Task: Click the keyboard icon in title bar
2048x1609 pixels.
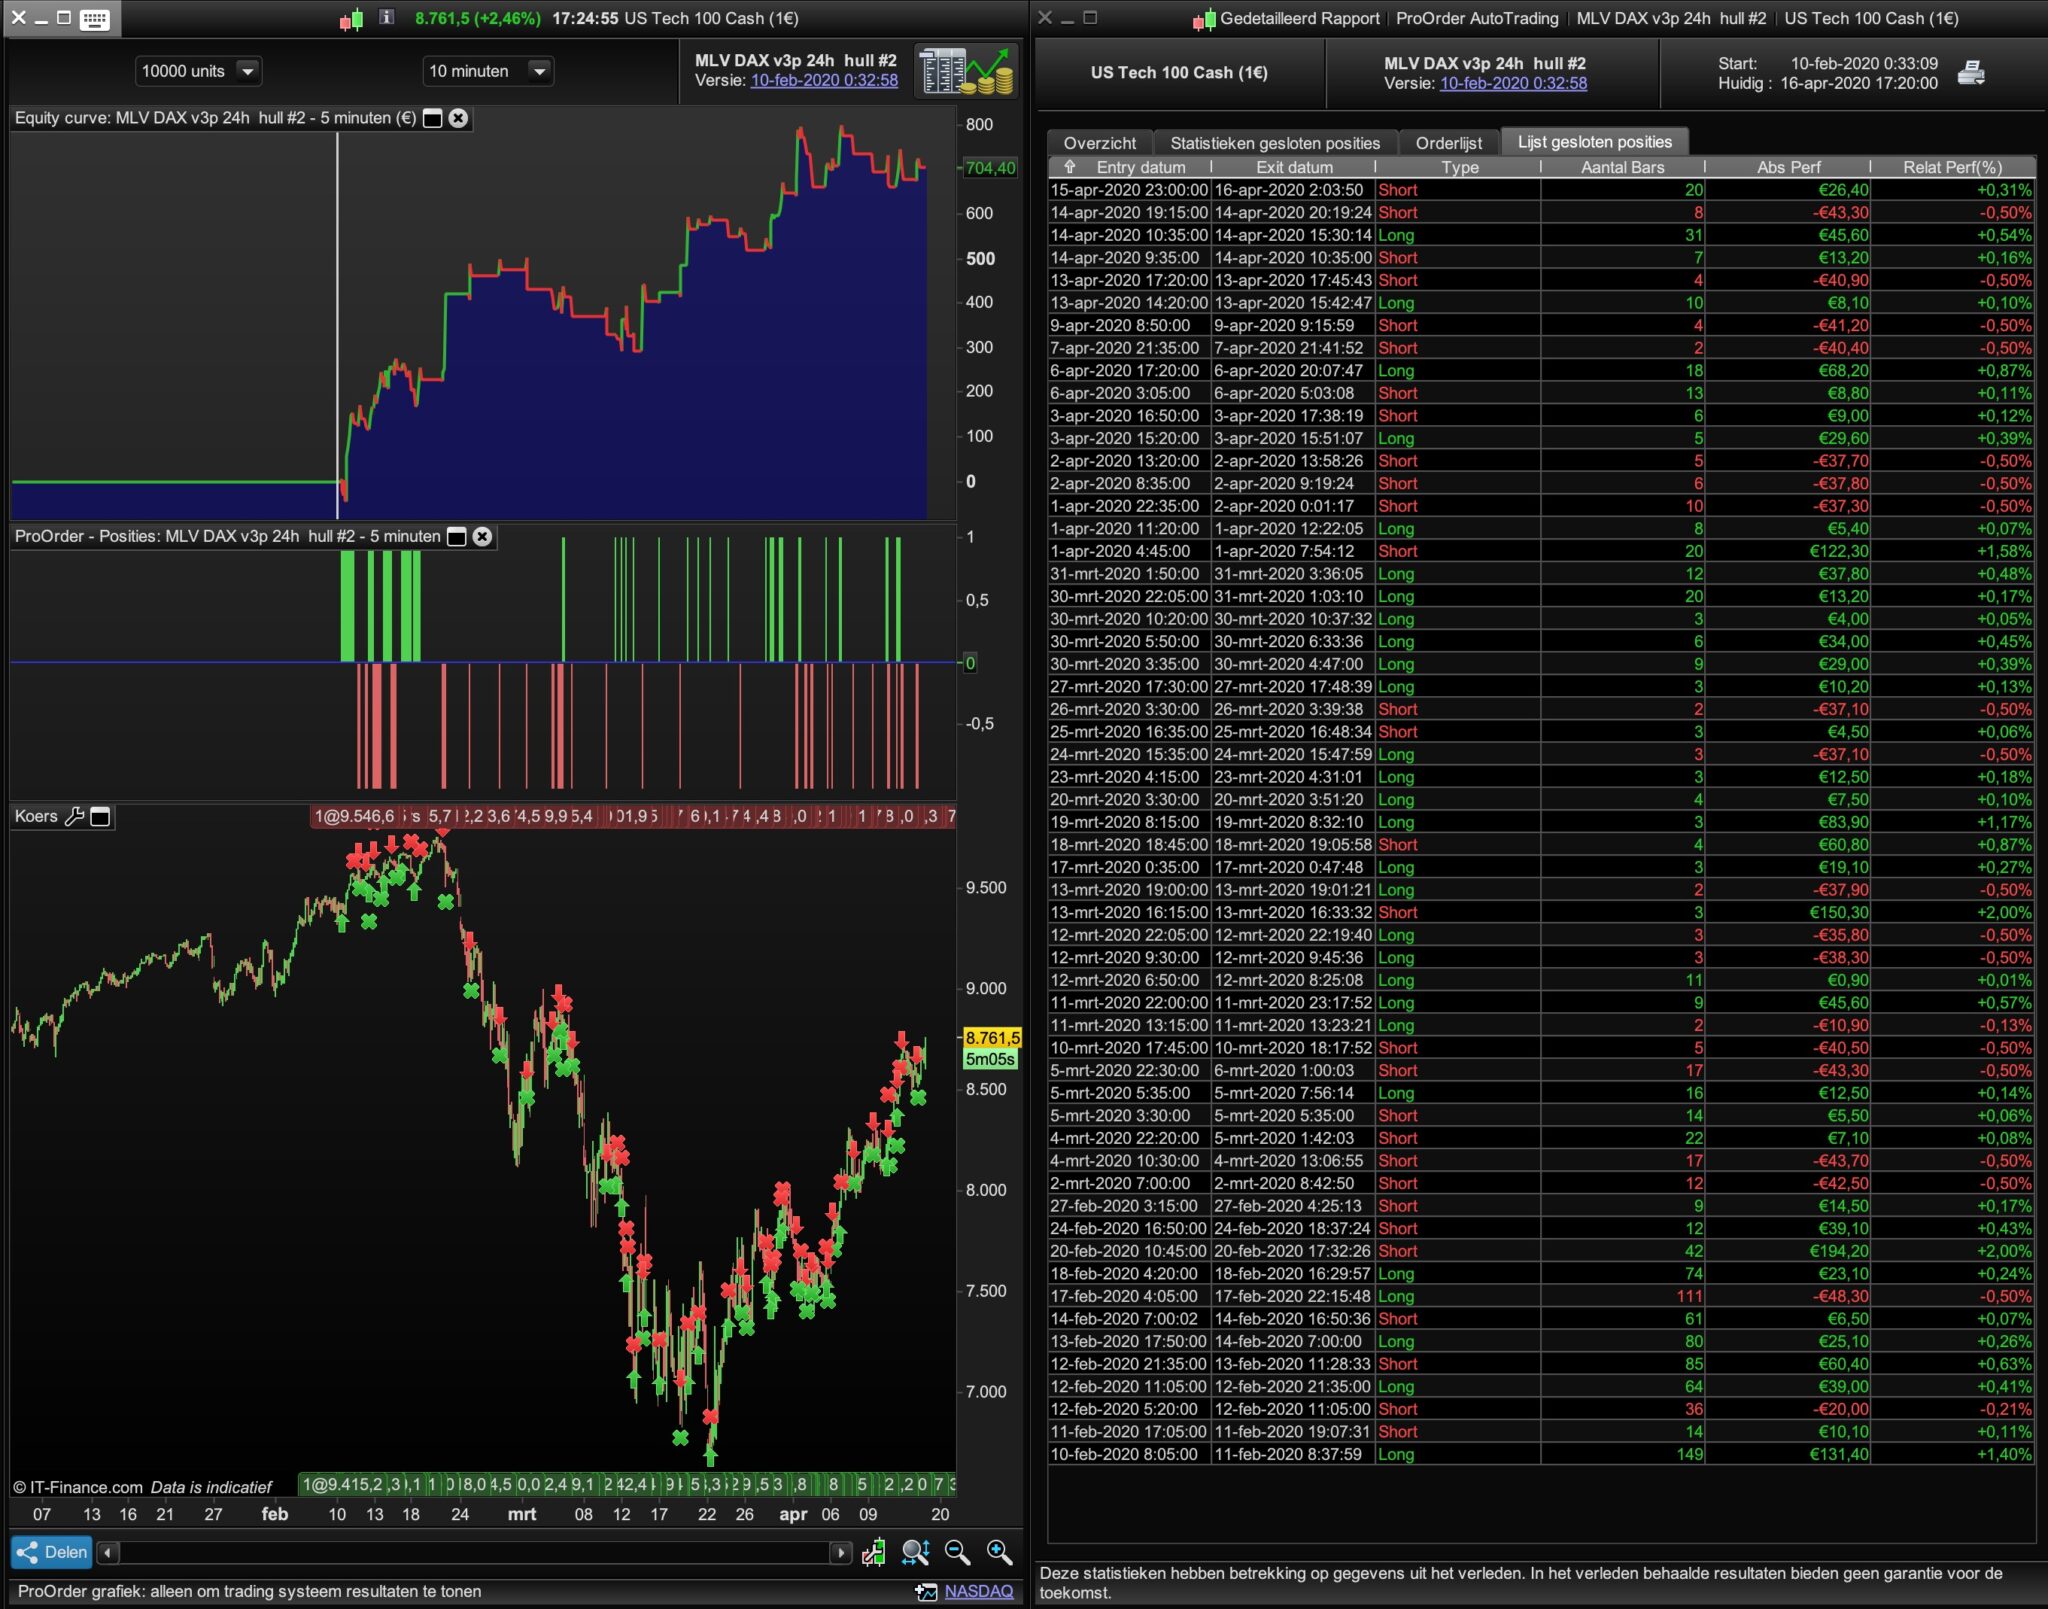Action: 95,19
